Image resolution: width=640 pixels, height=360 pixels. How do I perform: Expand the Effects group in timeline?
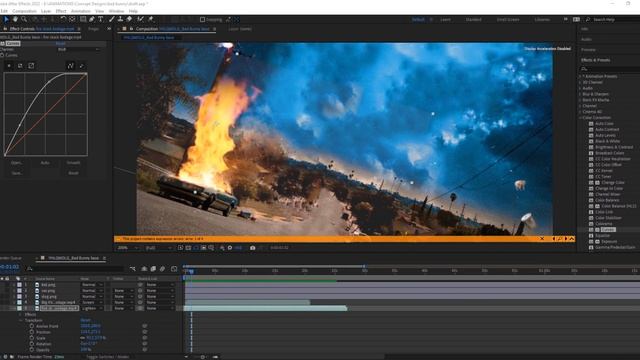tap(21, 314)
